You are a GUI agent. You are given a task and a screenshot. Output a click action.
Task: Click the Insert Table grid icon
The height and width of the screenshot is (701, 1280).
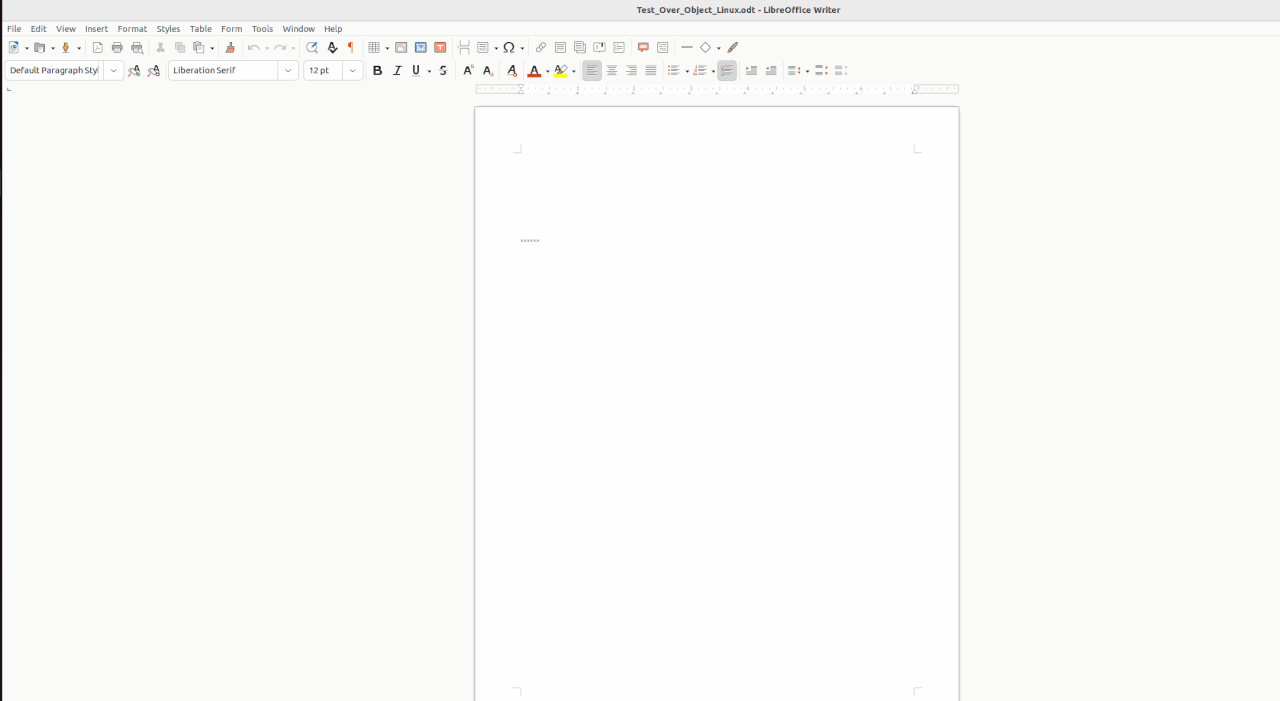[375, 47]
